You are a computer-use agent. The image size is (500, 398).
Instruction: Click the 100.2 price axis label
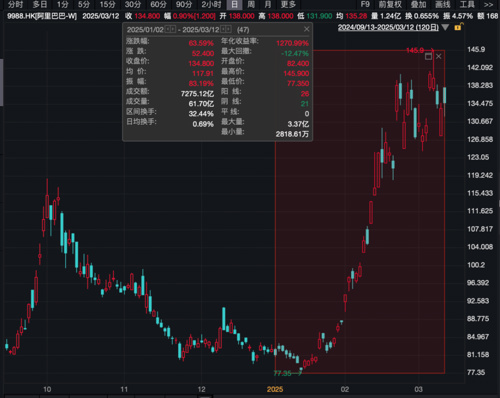coord(476,265)
